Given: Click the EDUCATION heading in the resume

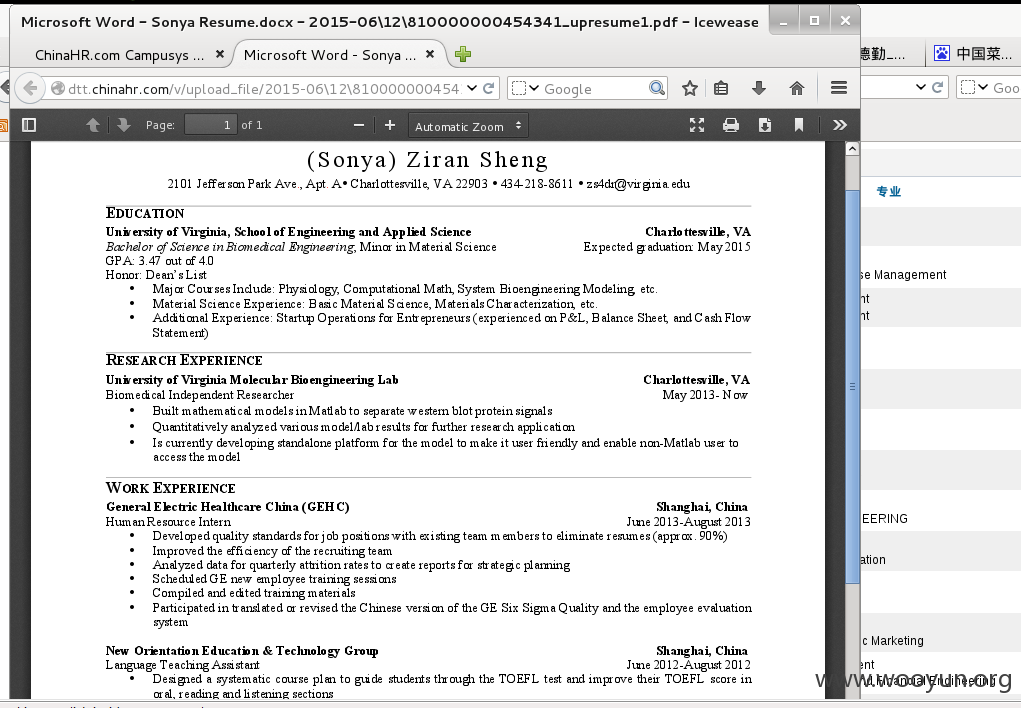Looking at the screenshot, I should pyautogui.click(x=145, y=213).
